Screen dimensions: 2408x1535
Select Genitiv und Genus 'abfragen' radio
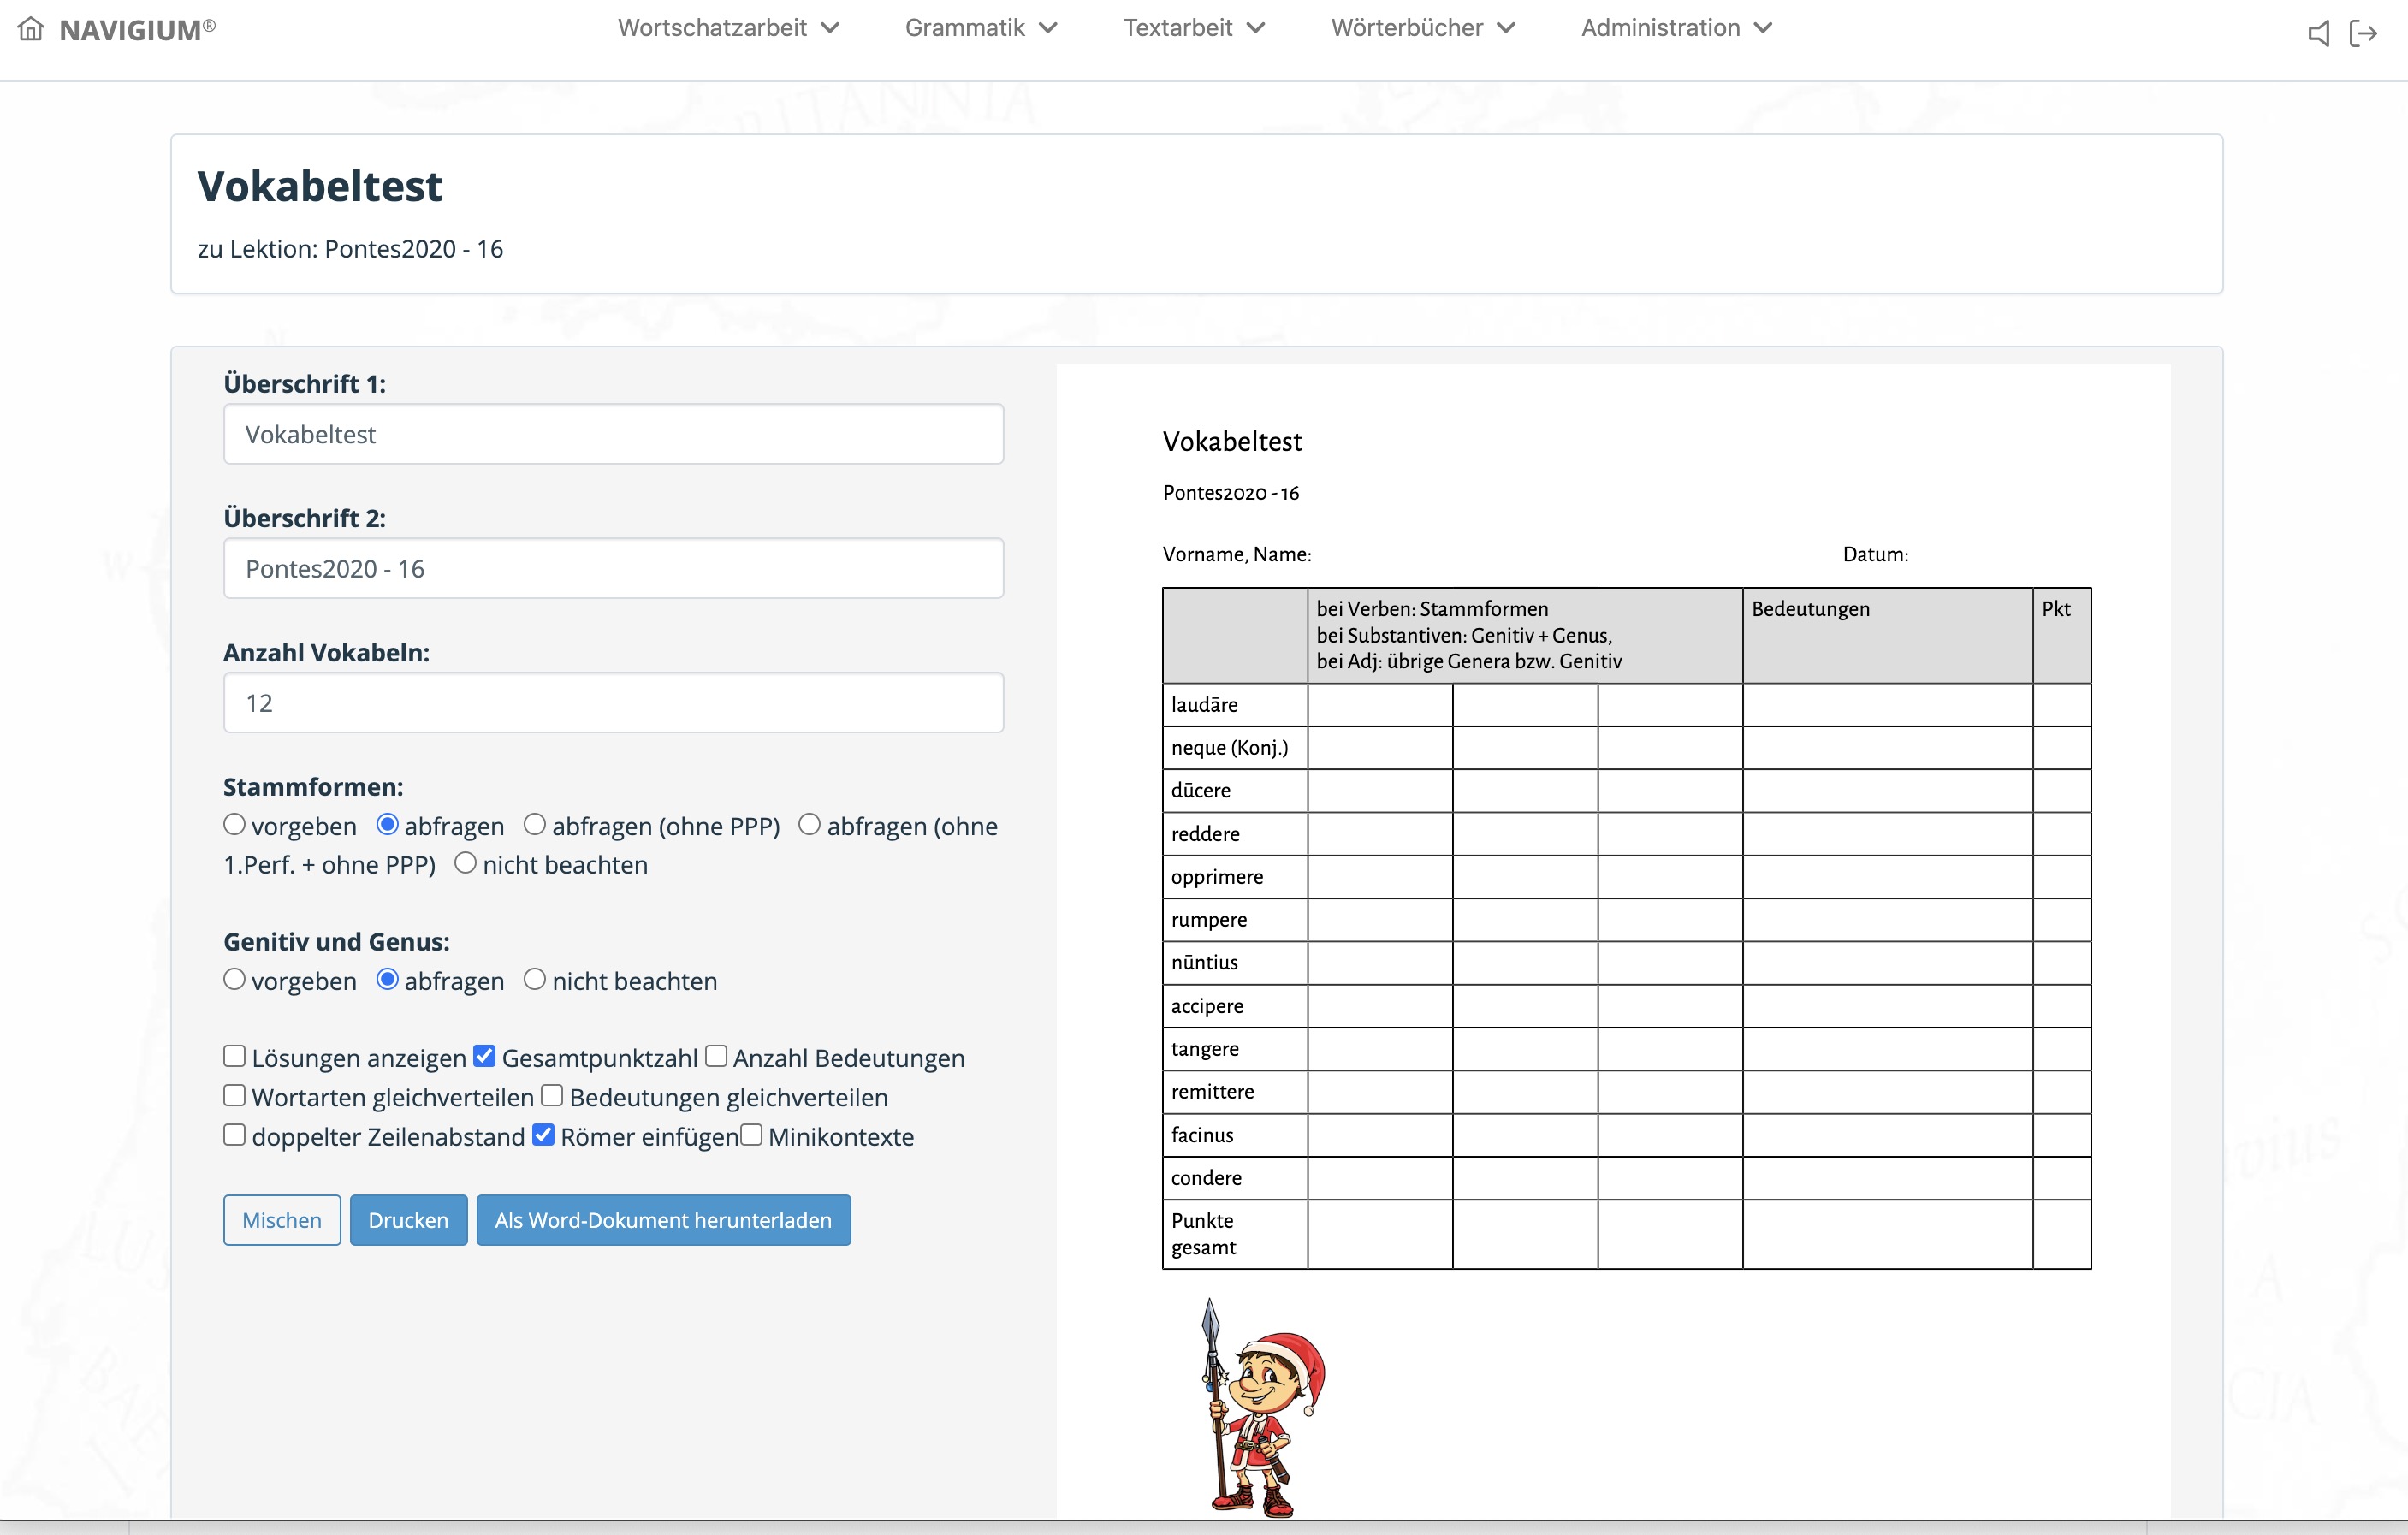[387, 979]
